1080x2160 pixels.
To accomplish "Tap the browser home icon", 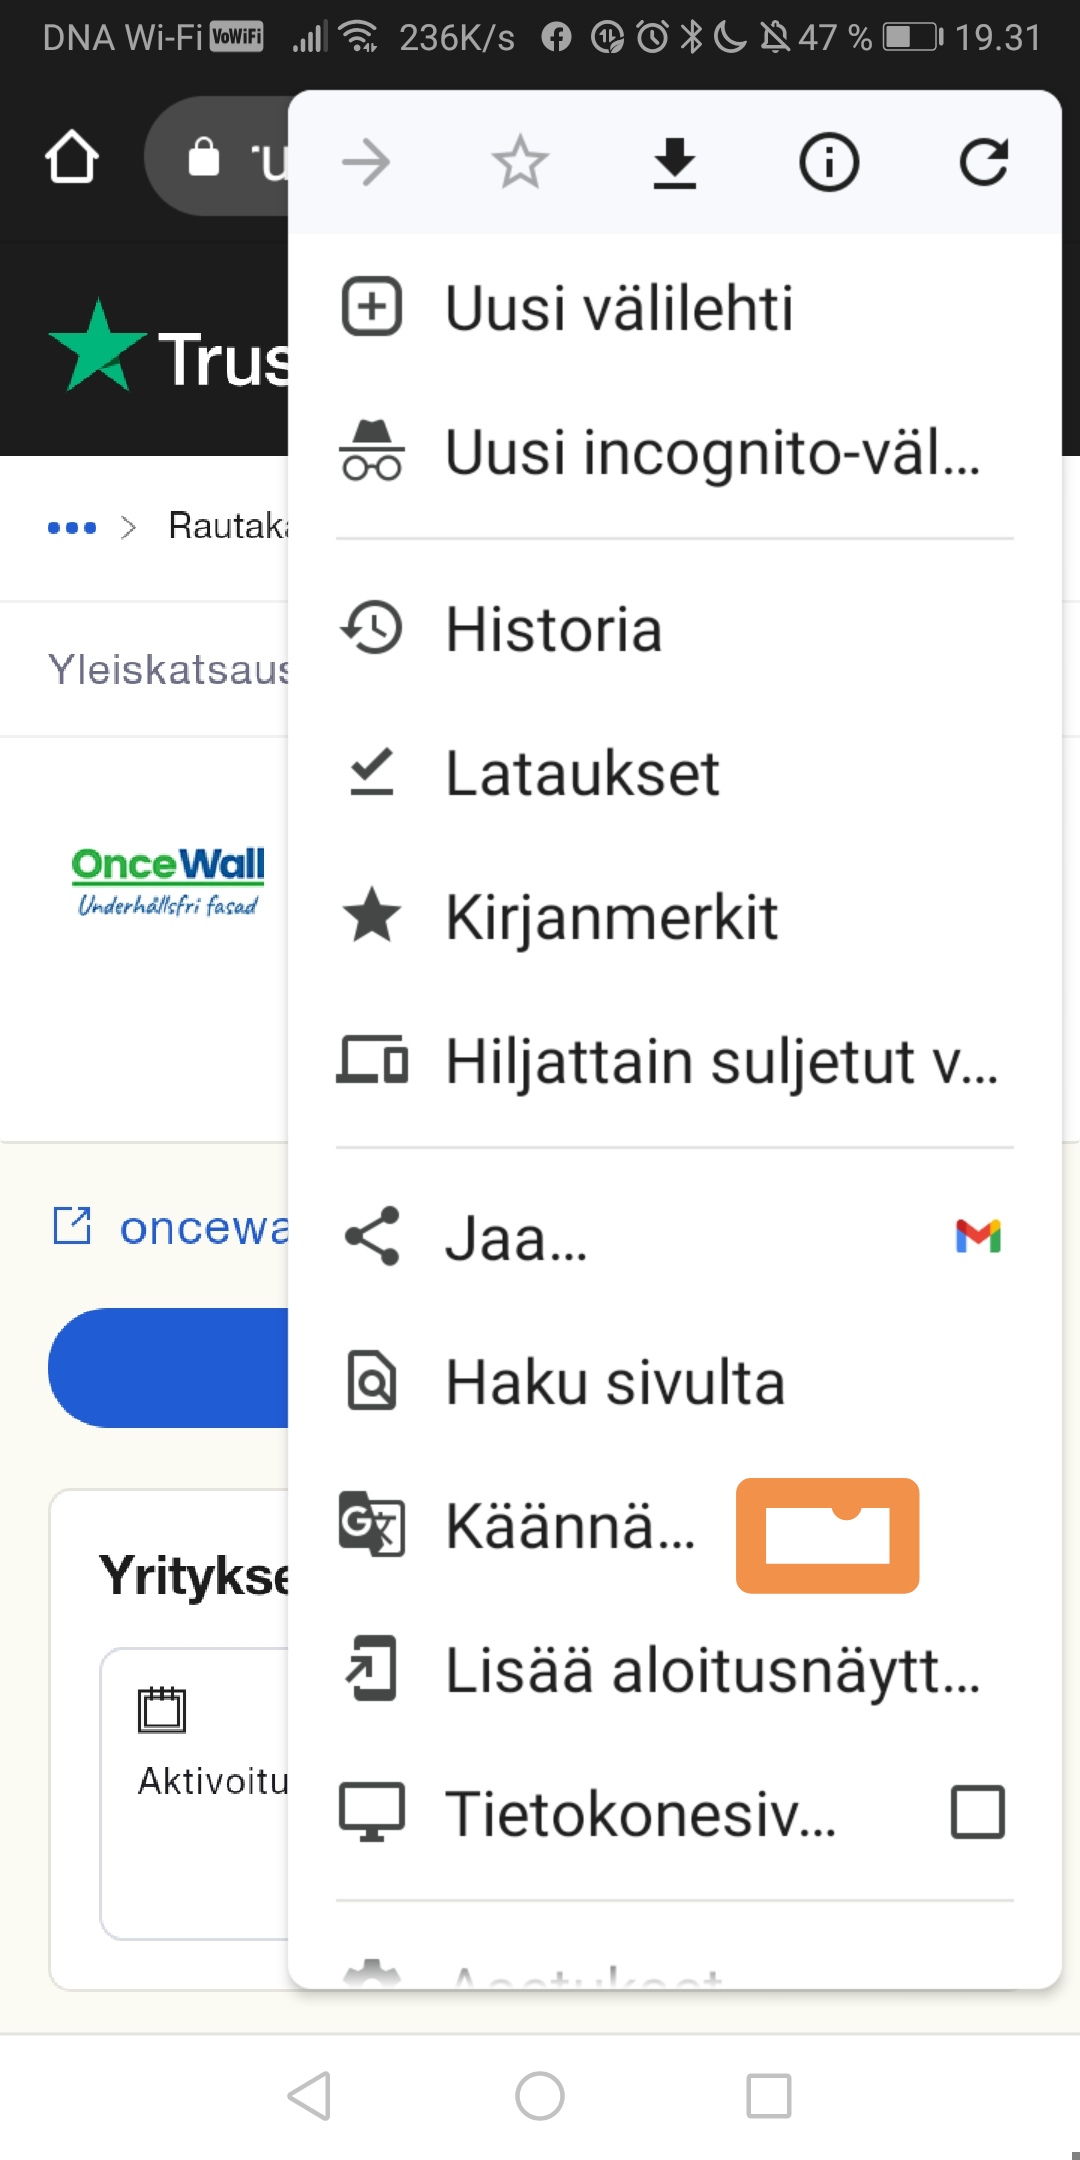I will click(72, 158).
